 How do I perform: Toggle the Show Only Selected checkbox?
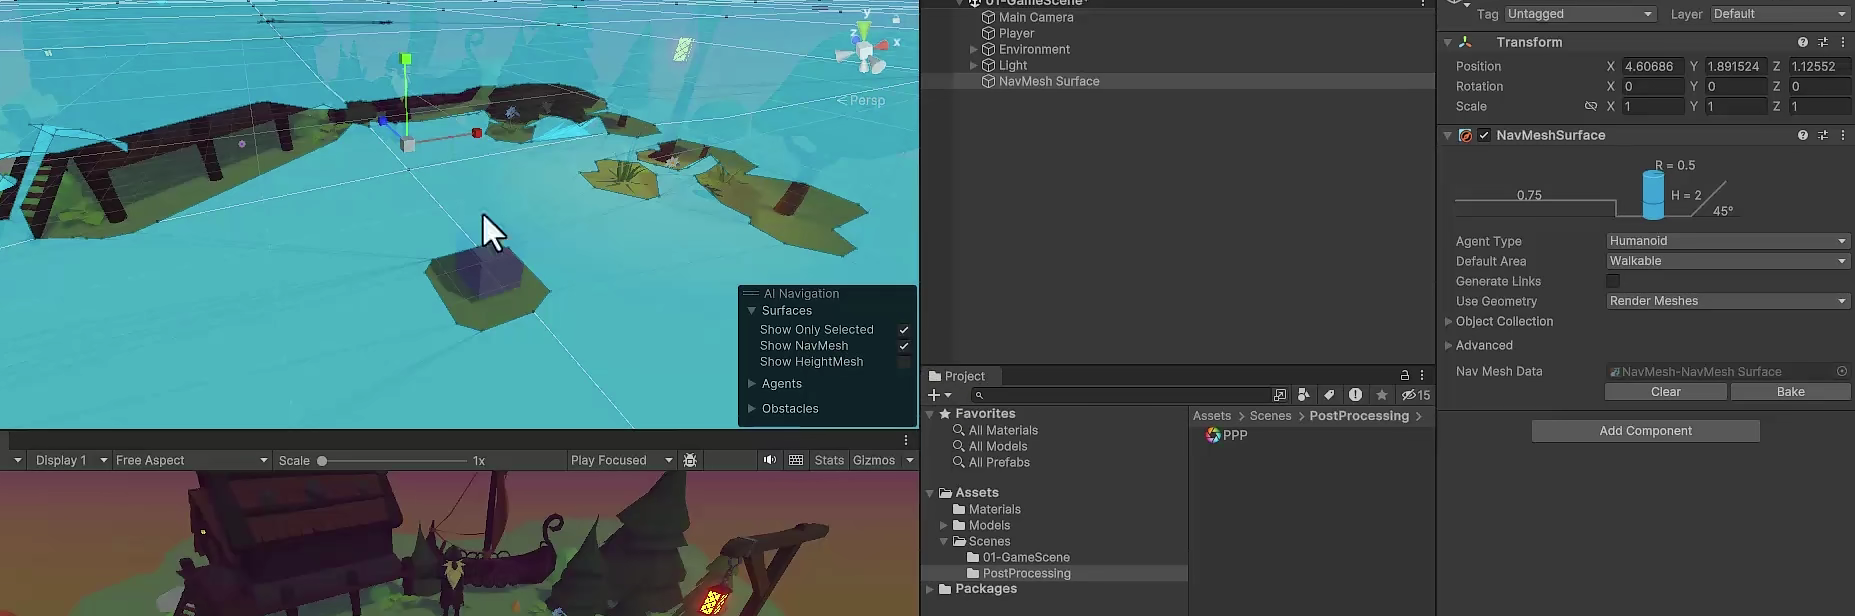[x=904, y=330]
